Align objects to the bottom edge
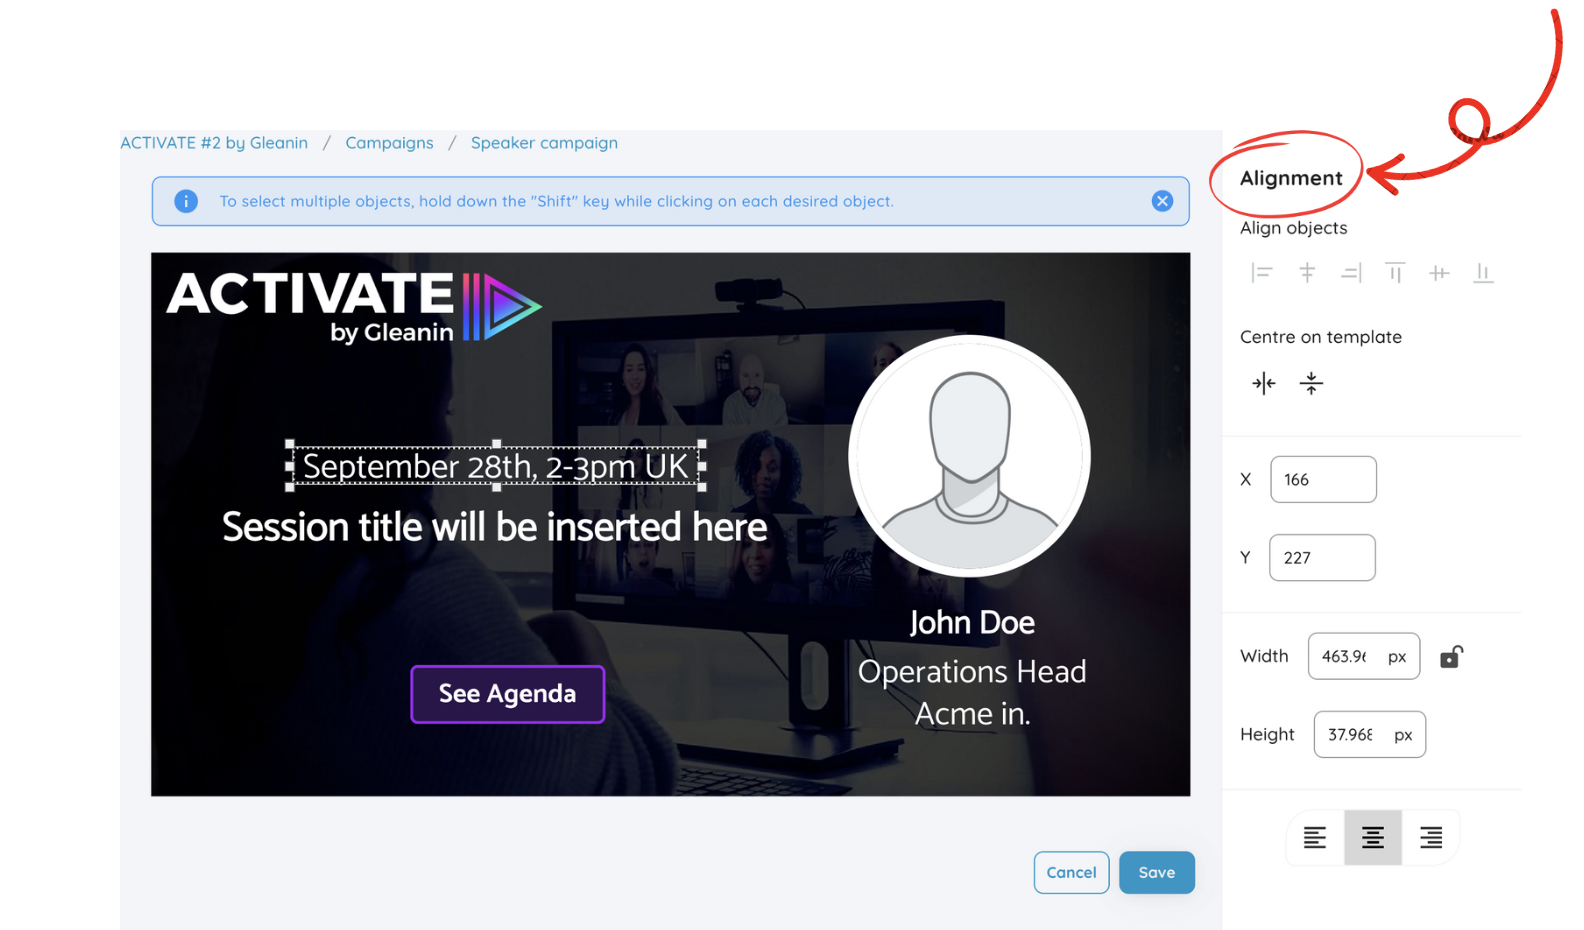Image resolution: width=1584 pixels, height=930 pixels. (x=1483, y=273)
